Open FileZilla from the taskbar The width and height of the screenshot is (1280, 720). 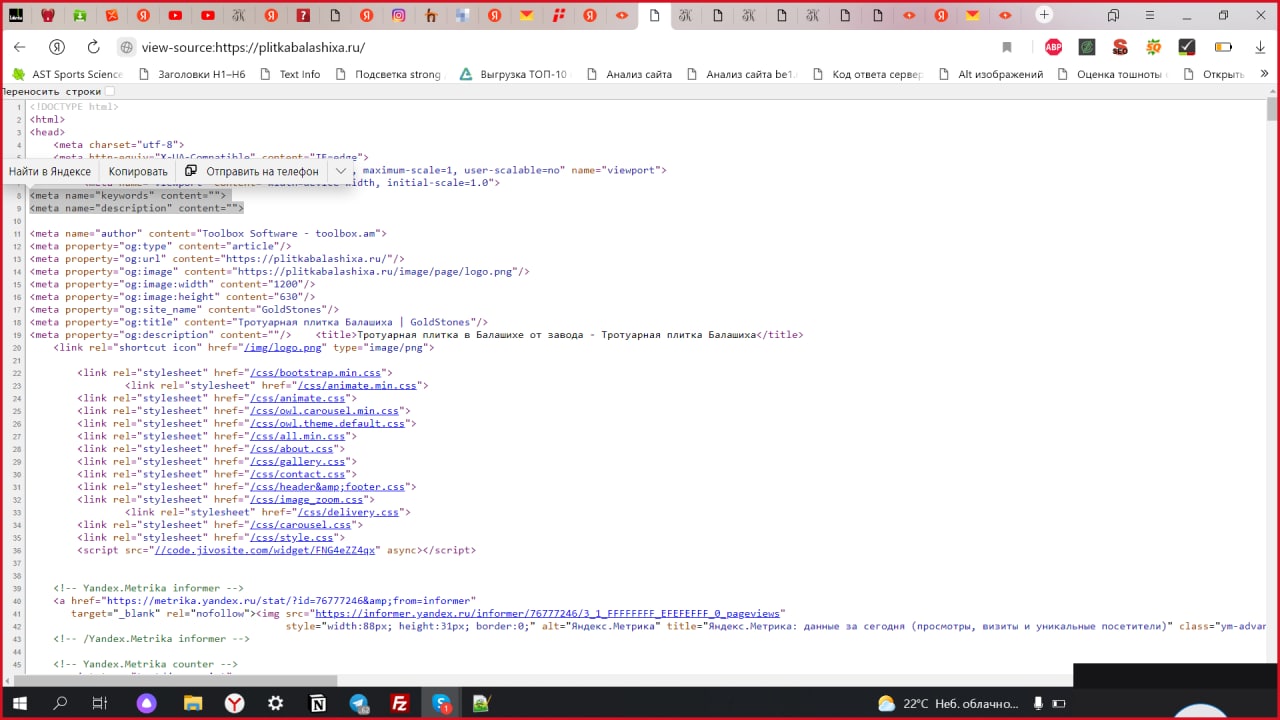tap(400, 703)
